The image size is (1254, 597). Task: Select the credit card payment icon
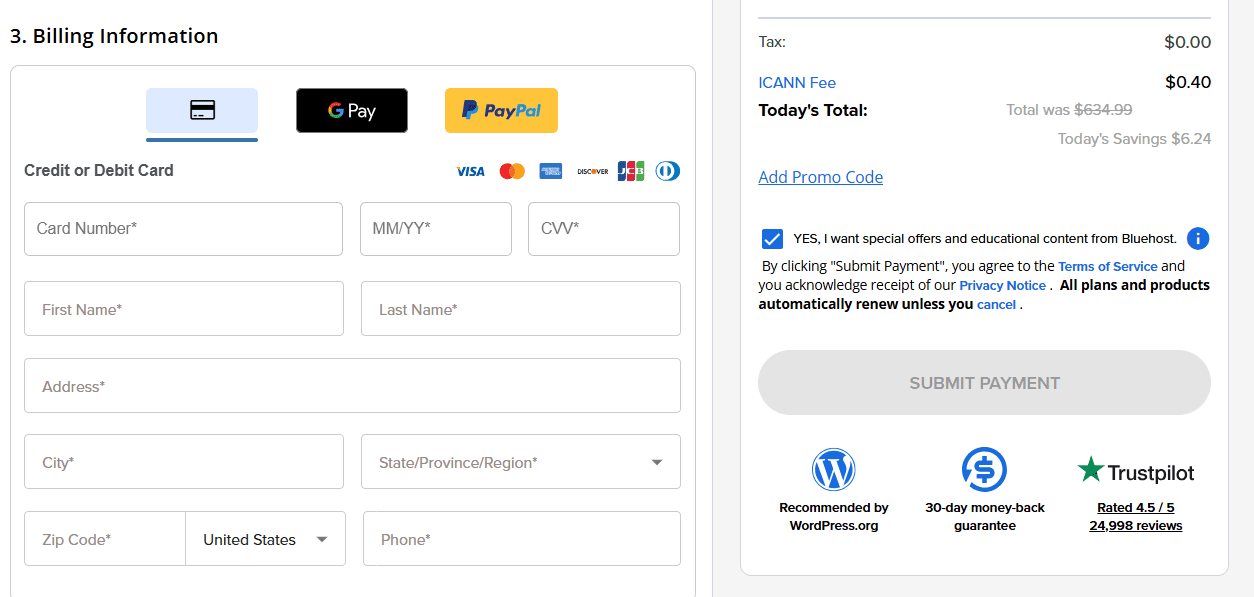[x=202, y=110]
